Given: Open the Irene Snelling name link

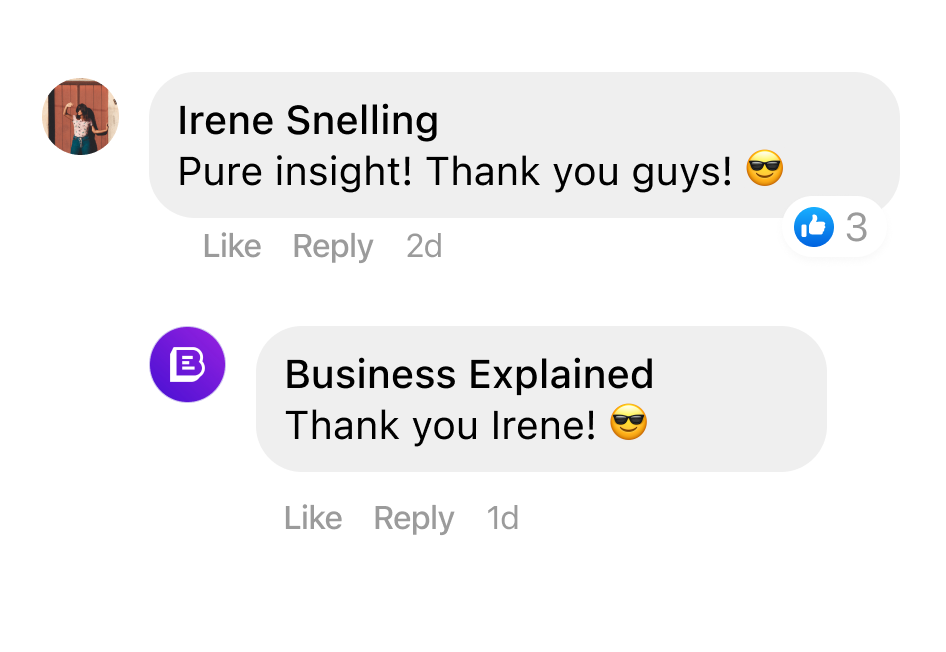Looking at the screenshot, I should click(308, 121).
